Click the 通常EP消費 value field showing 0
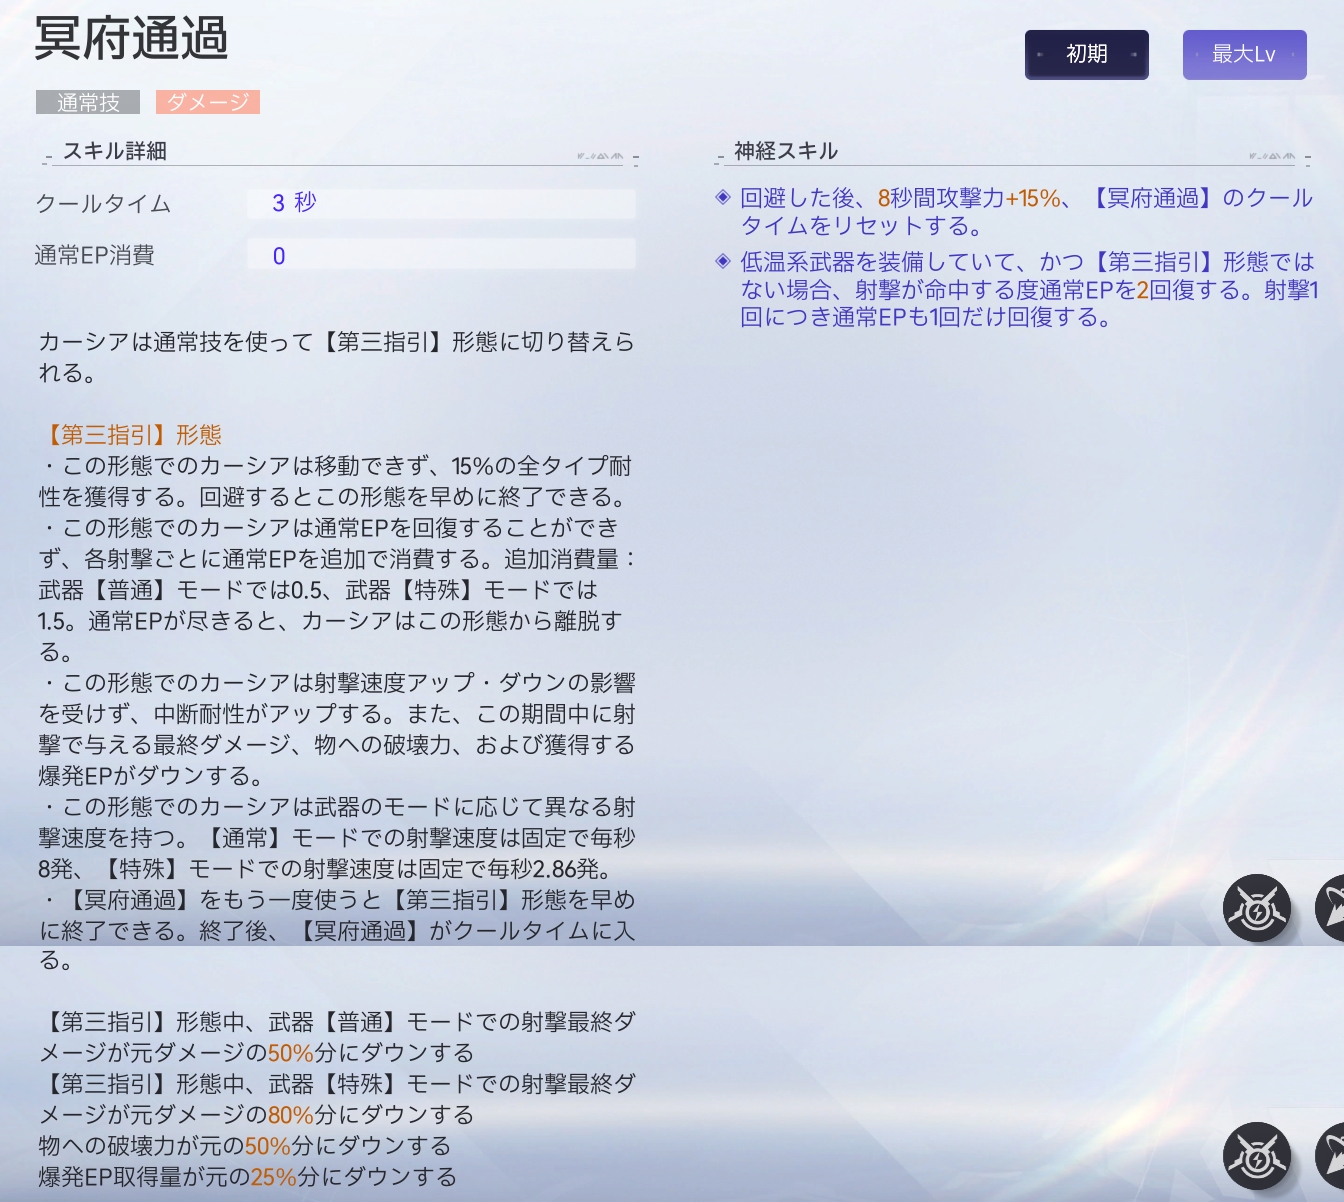1344x1202 pixels. [441, 255]
